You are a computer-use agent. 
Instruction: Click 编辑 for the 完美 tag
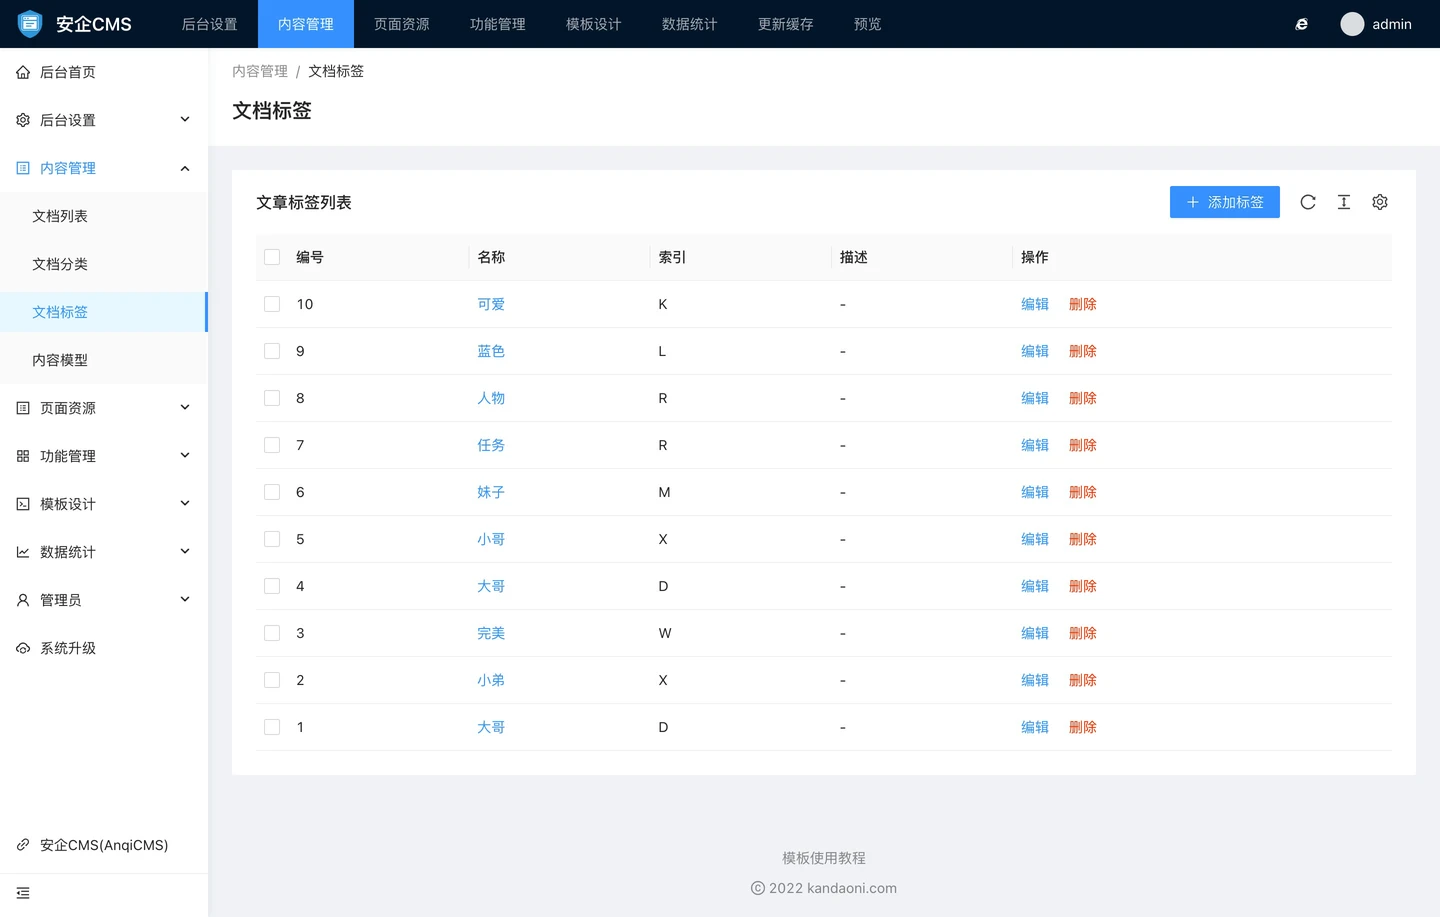click(x=1034, y=633)
